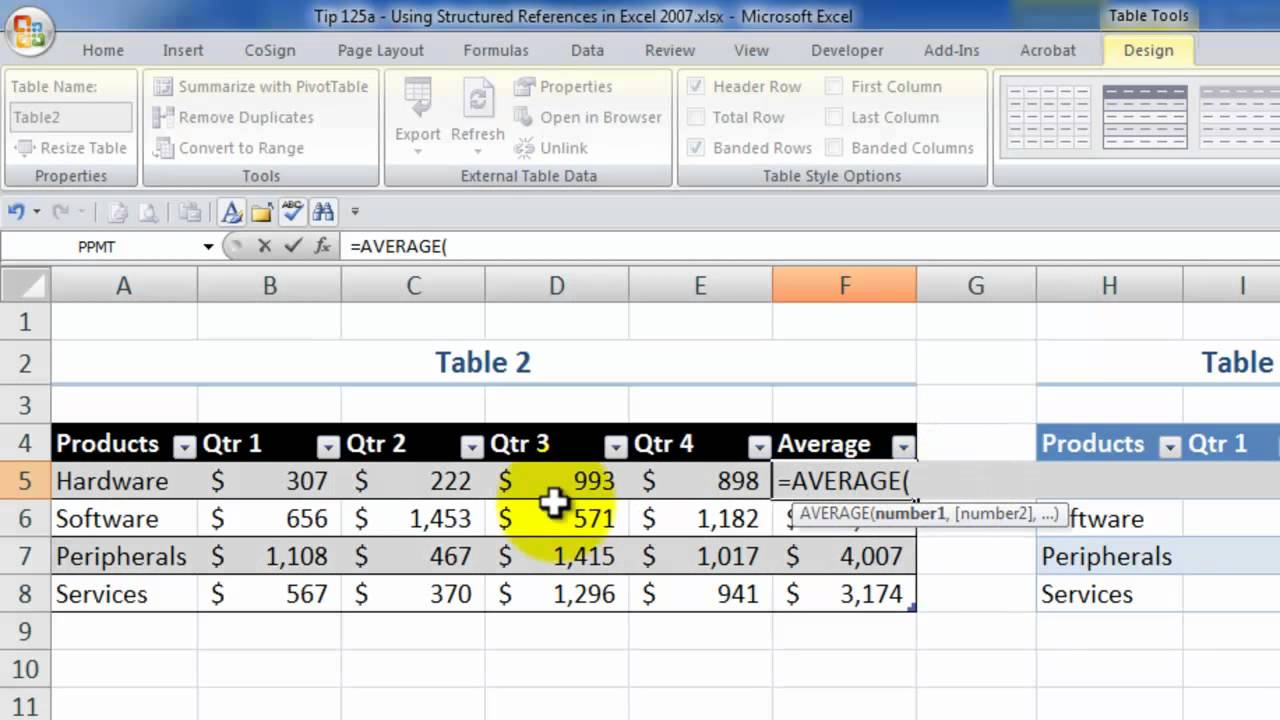
Task: Open the Design tab under Table Tools
Action: (1148, 50)
